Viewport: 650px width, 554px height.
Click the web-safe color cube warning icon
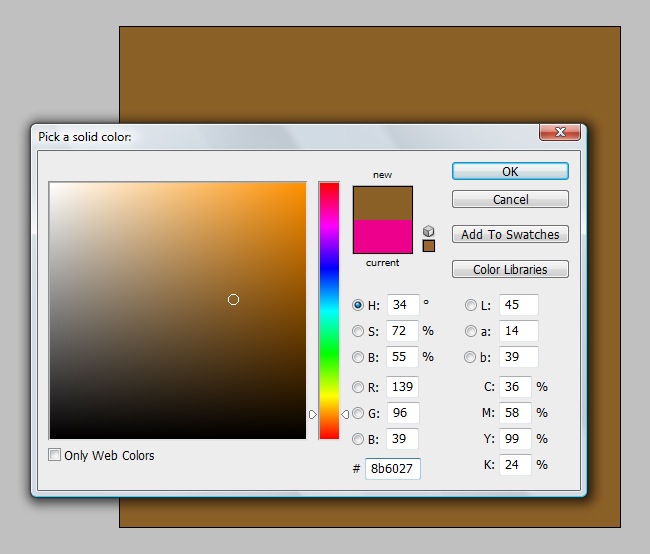tap(429, 231)
